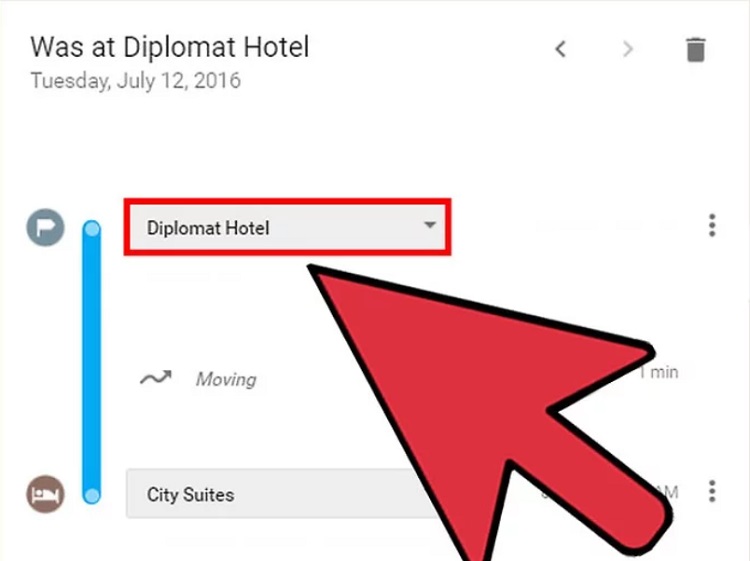
Task: Click the bed lodging icon beside City Suites
Action: tap(45, 494)
